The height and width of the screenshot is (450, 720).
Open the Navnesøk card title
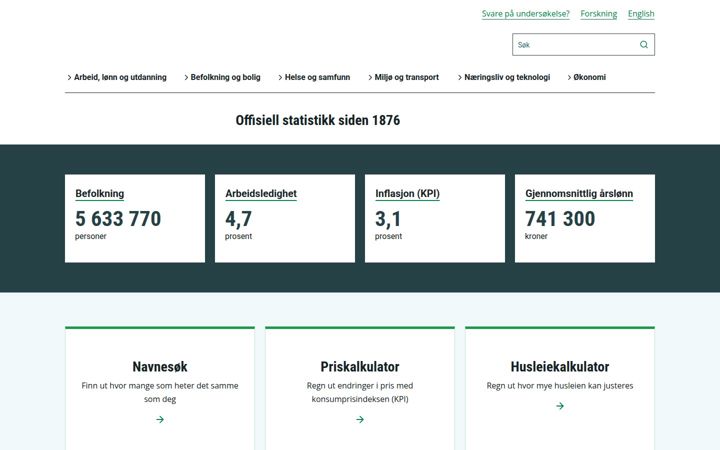coord(160,366)
